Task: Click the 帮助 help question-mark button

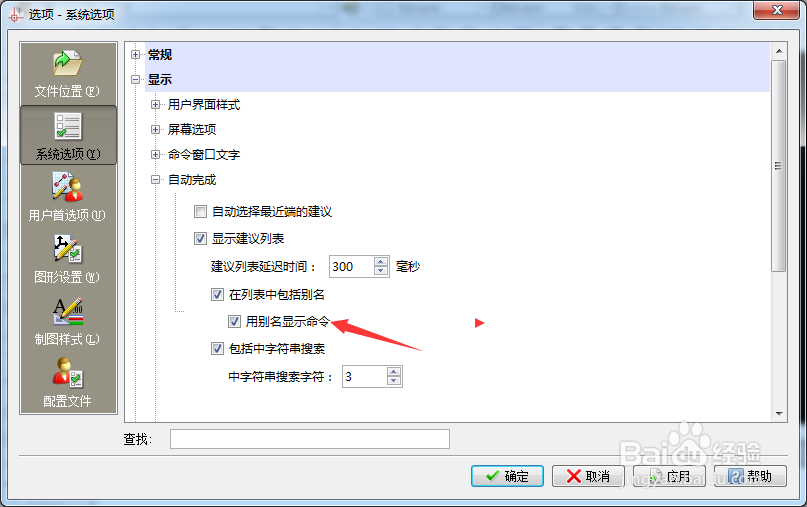Action: point(750,476)
